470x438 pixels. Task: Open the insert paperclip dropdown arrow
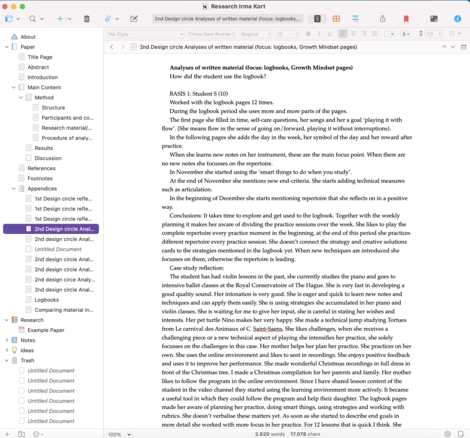(x=117, y=19)
